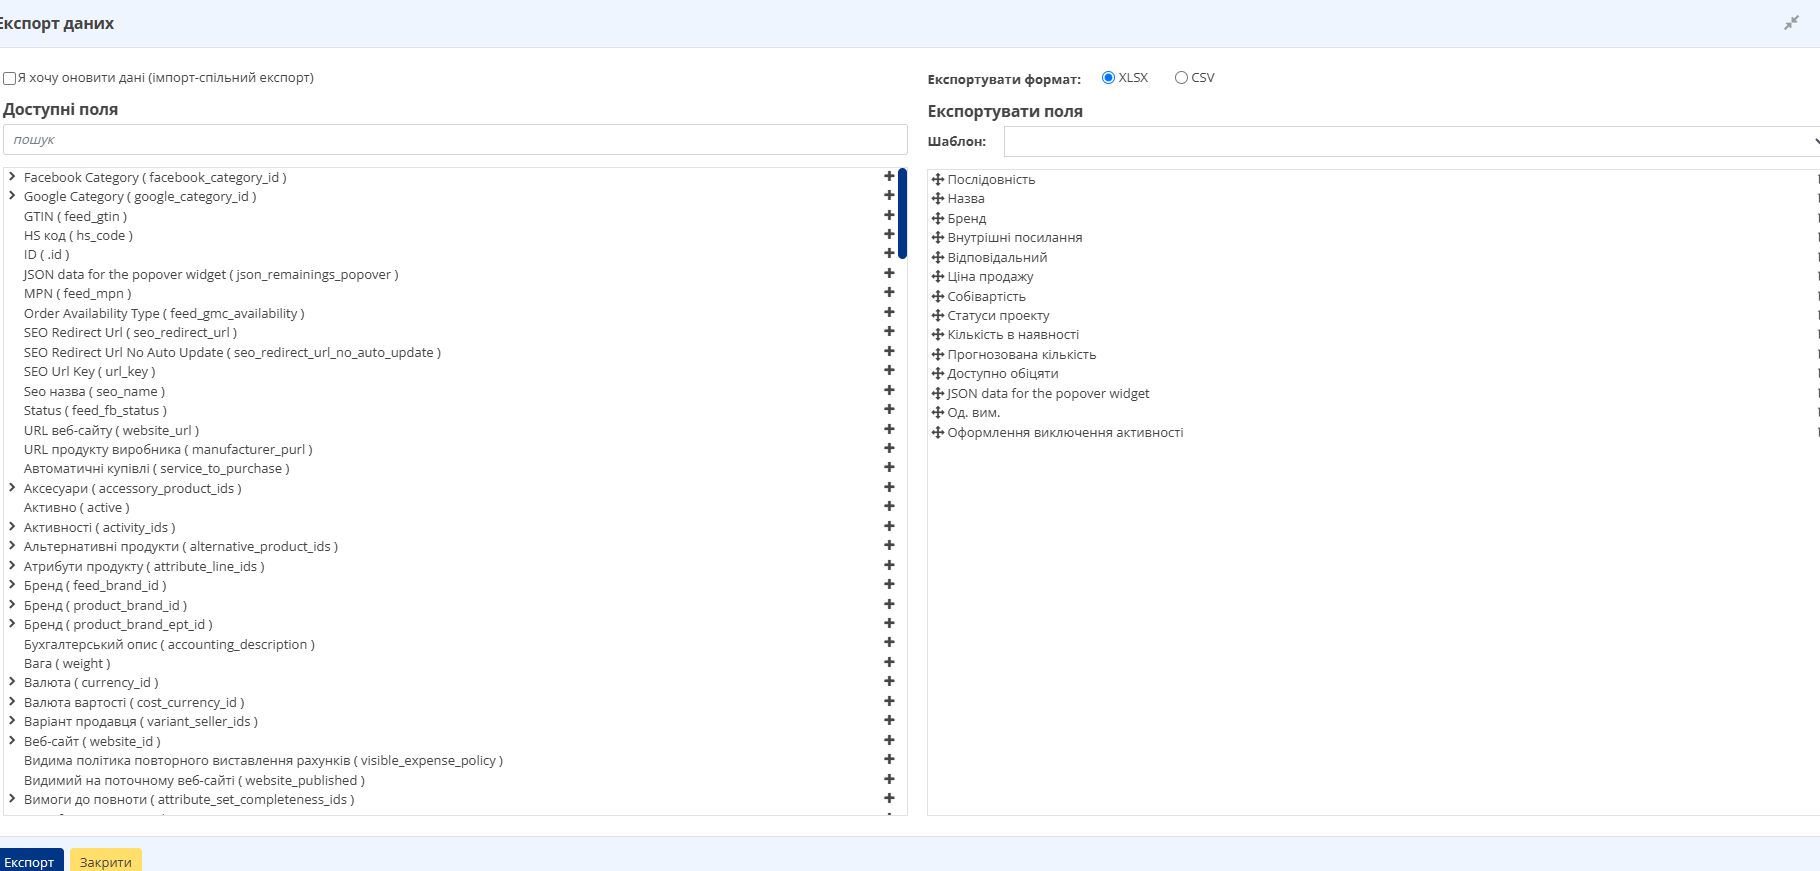Click the Закрити button

106,861
